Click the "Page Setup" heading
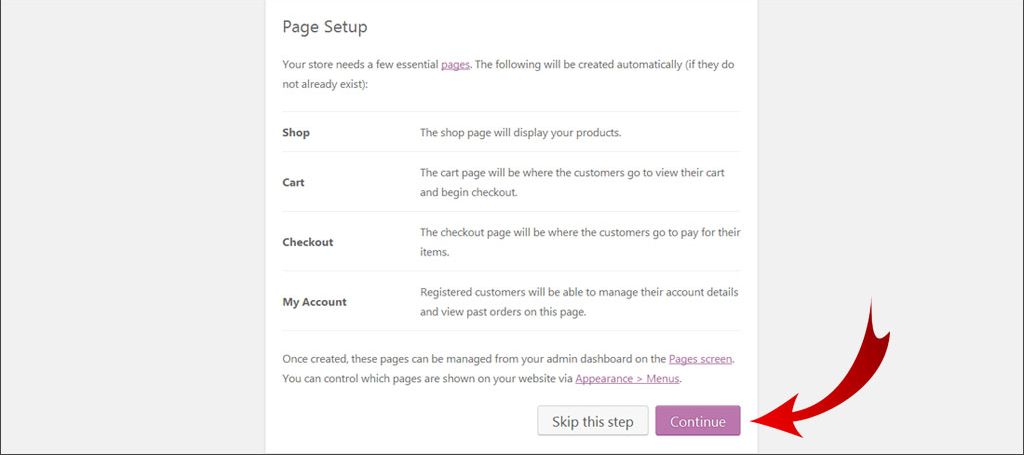Viewport: 1024px width, 455px height. coord(325,27)
